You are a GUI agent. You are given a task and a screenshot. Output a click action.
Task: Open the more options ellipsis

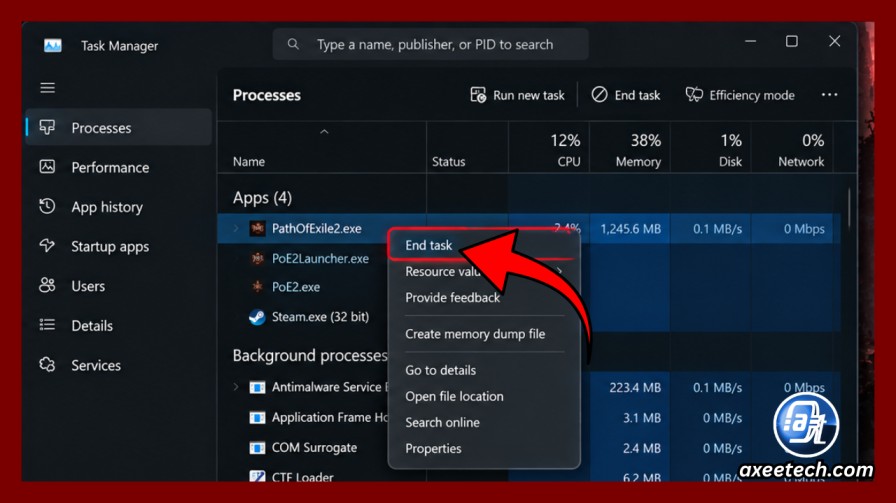[829, 95]
